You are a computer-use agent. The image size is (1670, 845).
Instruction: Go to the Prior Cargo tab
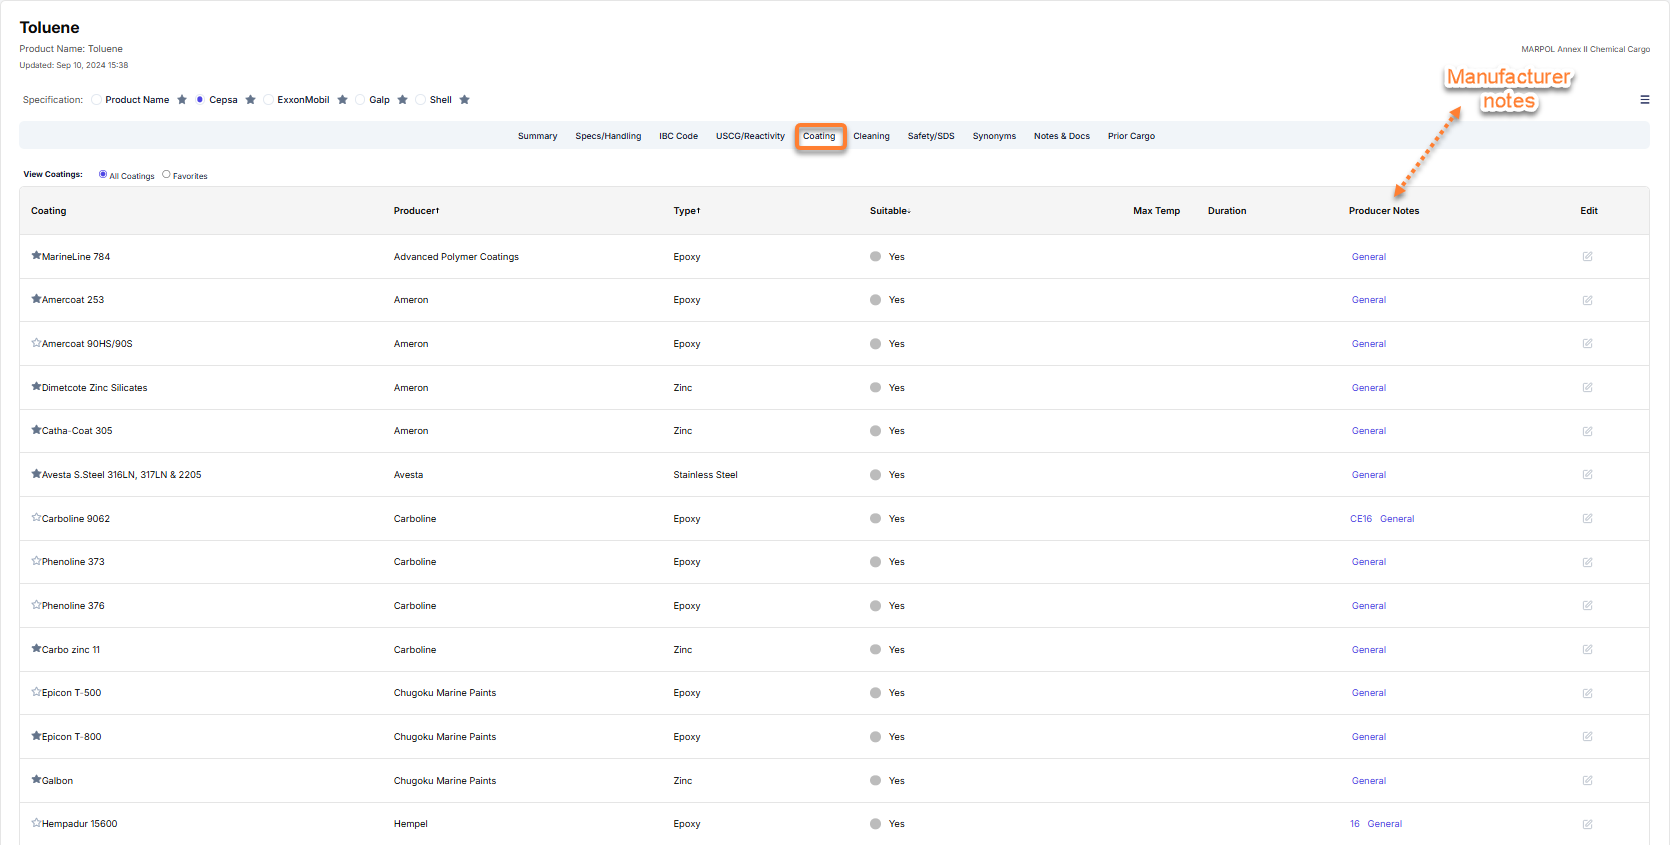pos(1131,136)
